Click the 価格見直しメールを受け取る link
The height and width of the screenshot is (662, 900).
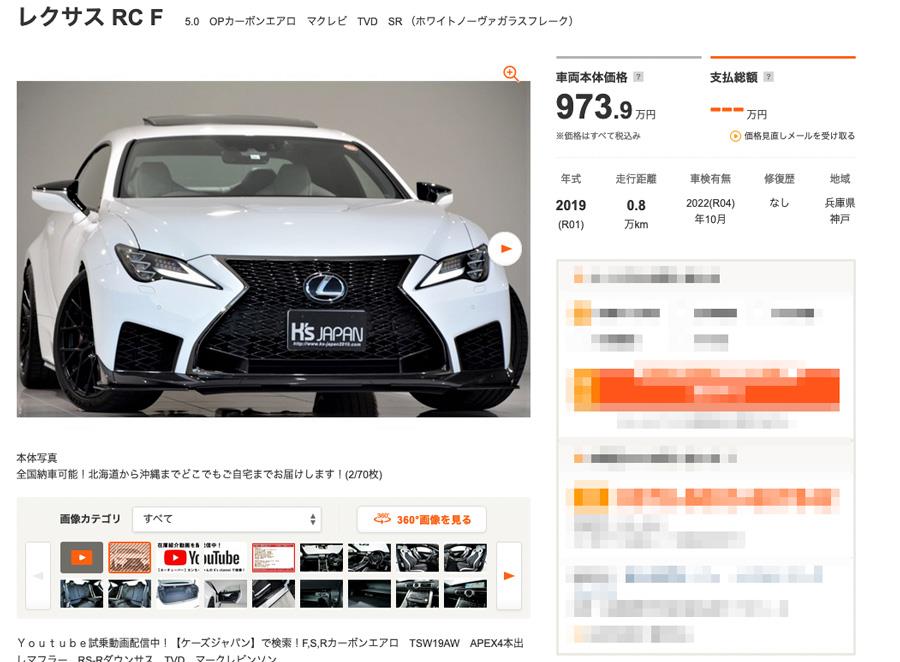pos(800,136)
